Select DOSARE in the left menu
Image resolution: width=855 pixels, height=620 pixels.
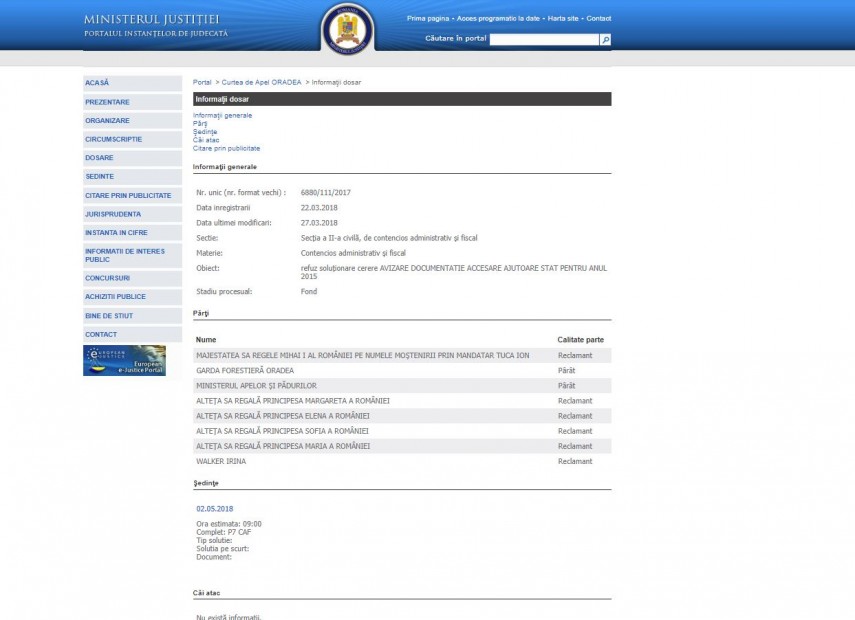(100, 158)
